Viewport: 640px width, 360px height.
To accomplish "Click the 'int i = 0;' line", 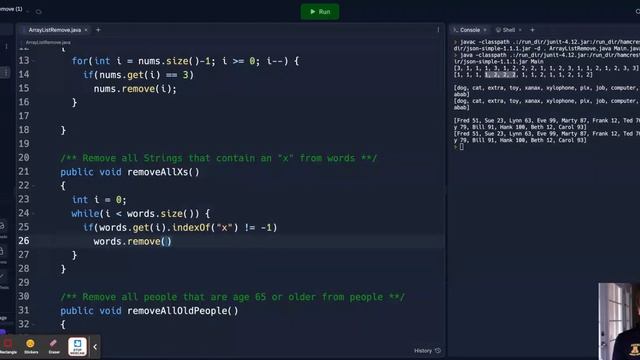I will (99, 200).
